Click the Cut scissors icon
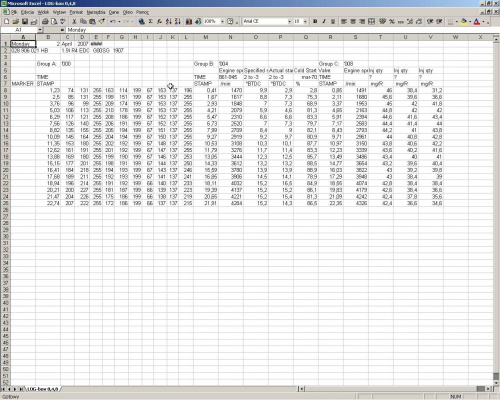Image resolution: width=500 pixels, height=400 pixels. (x=74, y=21)
